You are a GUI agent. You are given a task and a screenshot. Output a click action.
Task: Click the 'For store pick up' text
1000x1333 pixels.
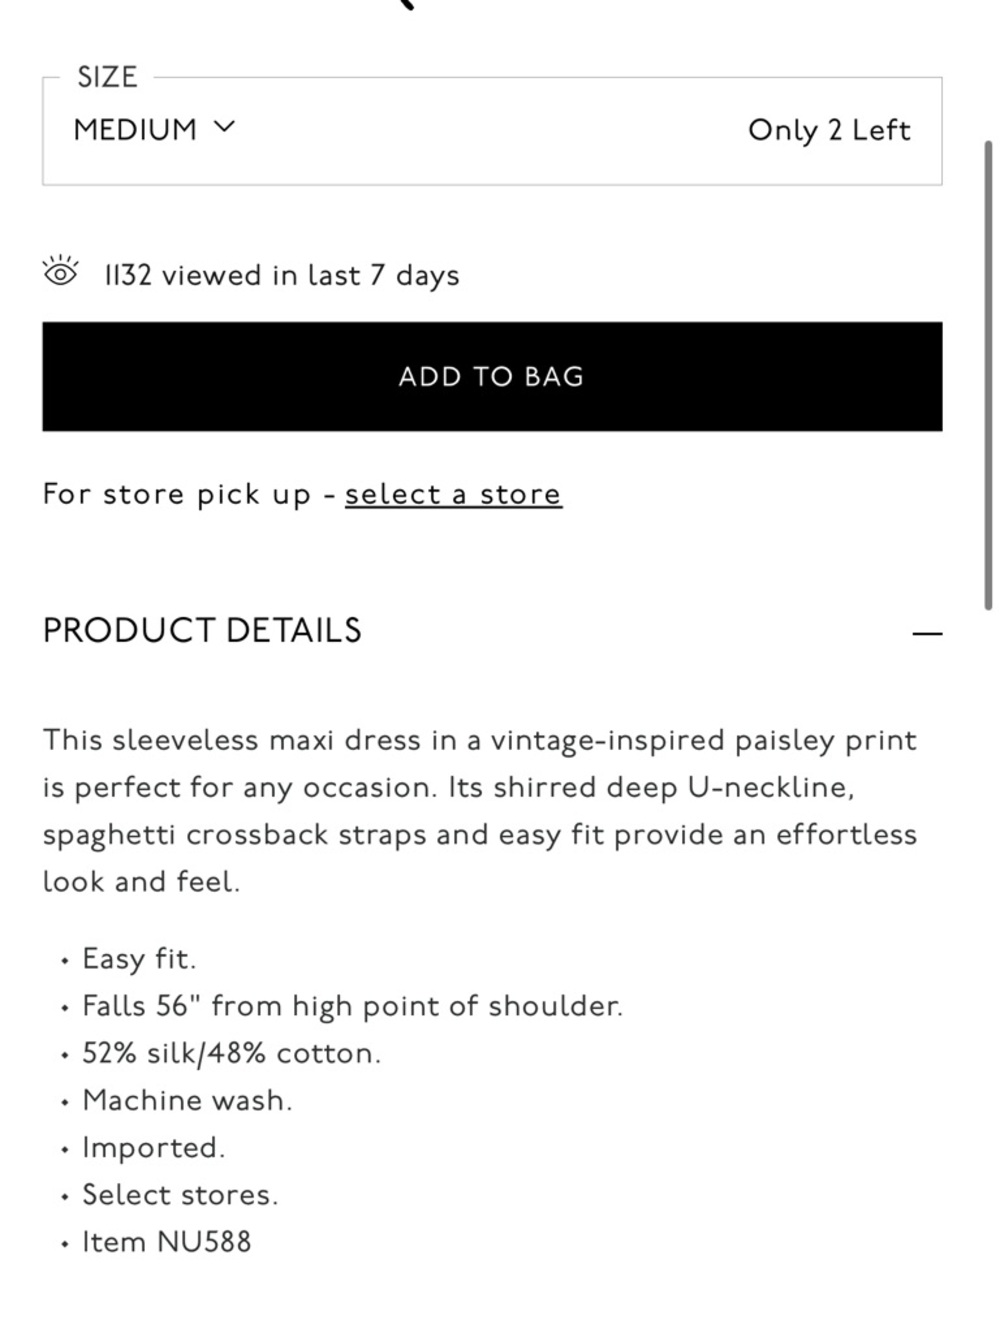point(177,494)
